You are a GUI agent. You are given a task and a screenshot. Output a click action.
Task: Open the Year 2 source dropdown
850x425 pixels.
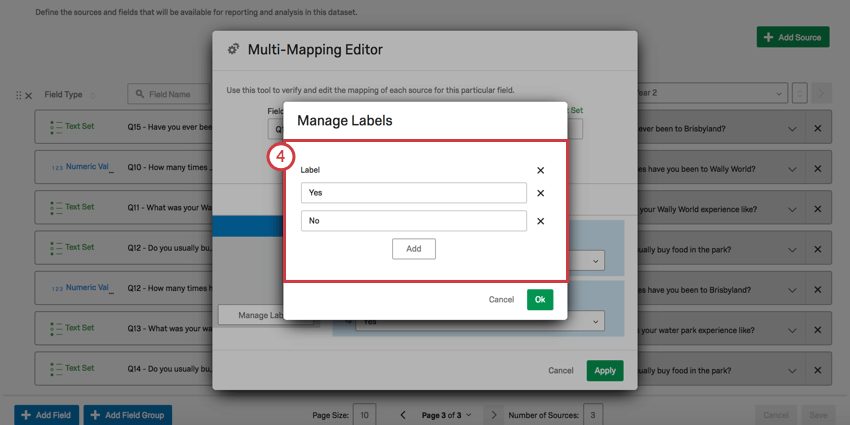711,93
